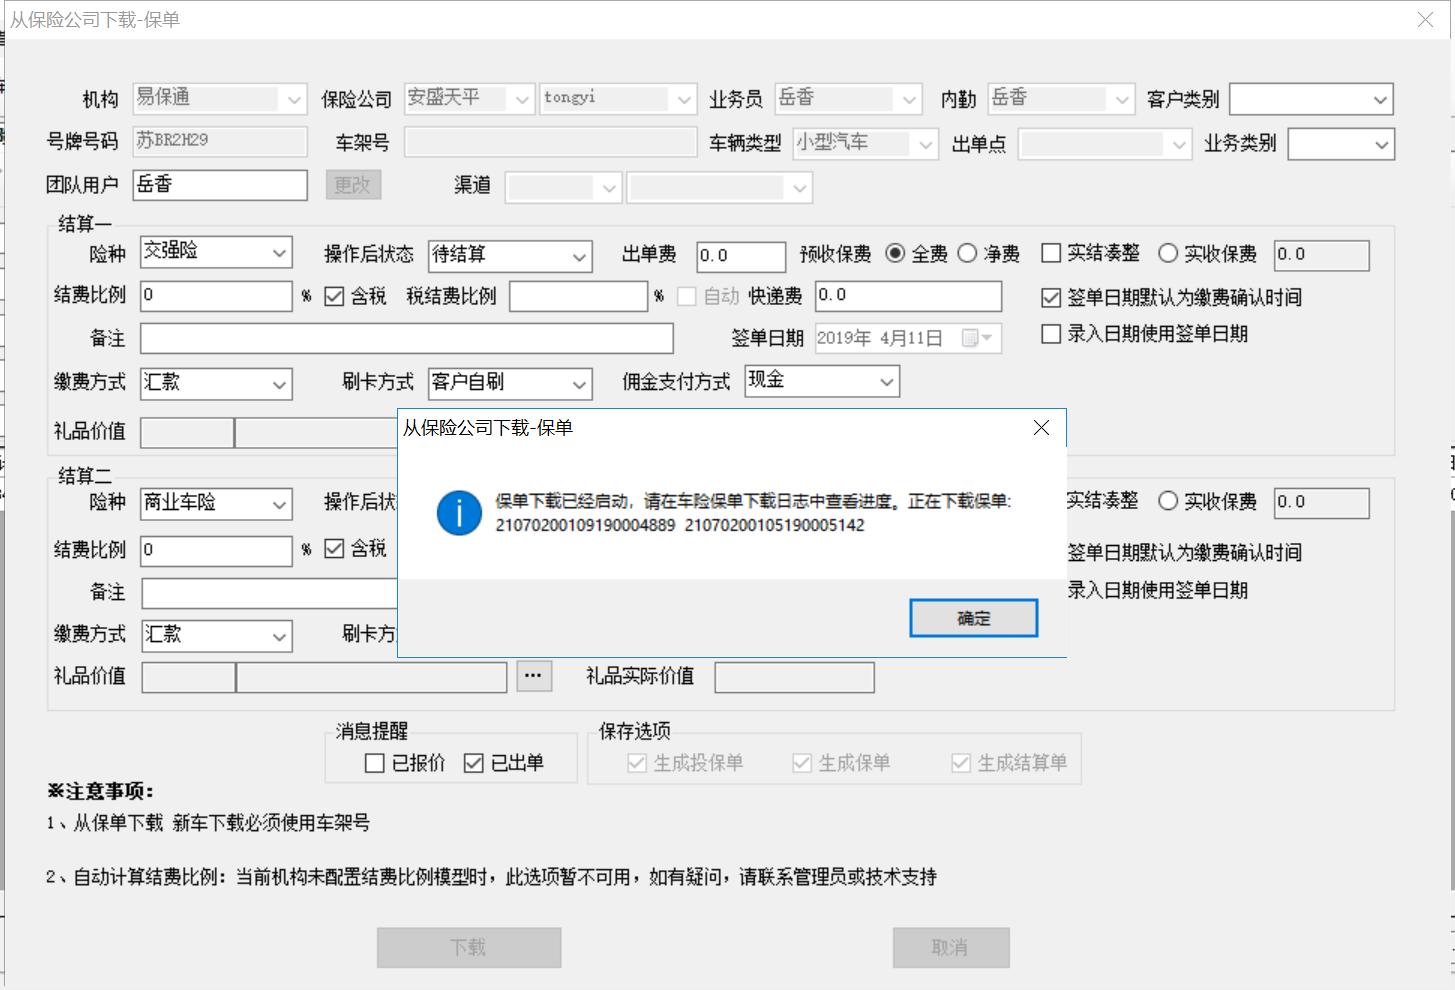Open the 车辆类型 dropdown showing 小型汽车
The image size is (1455, 990).
[866, 143]
